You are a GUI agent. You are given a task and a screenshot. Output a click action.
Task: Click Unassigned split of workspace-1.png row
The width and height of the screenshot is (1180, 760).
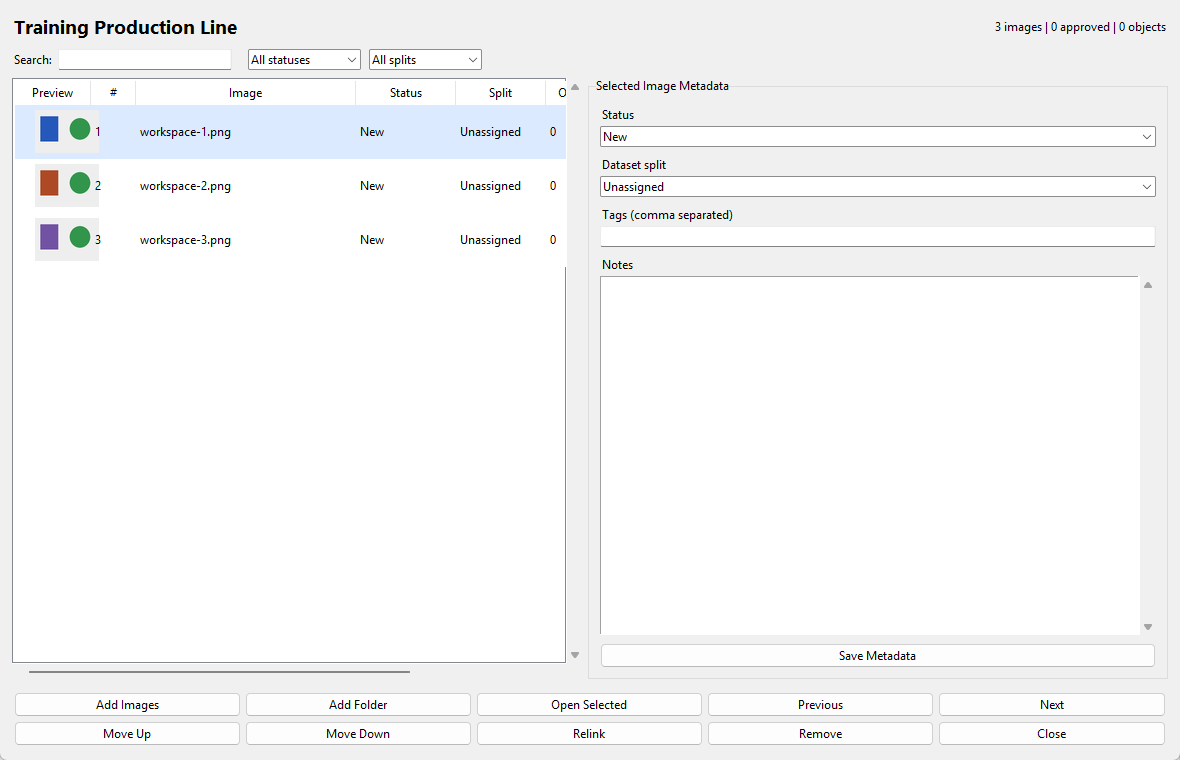coord(491,132)
